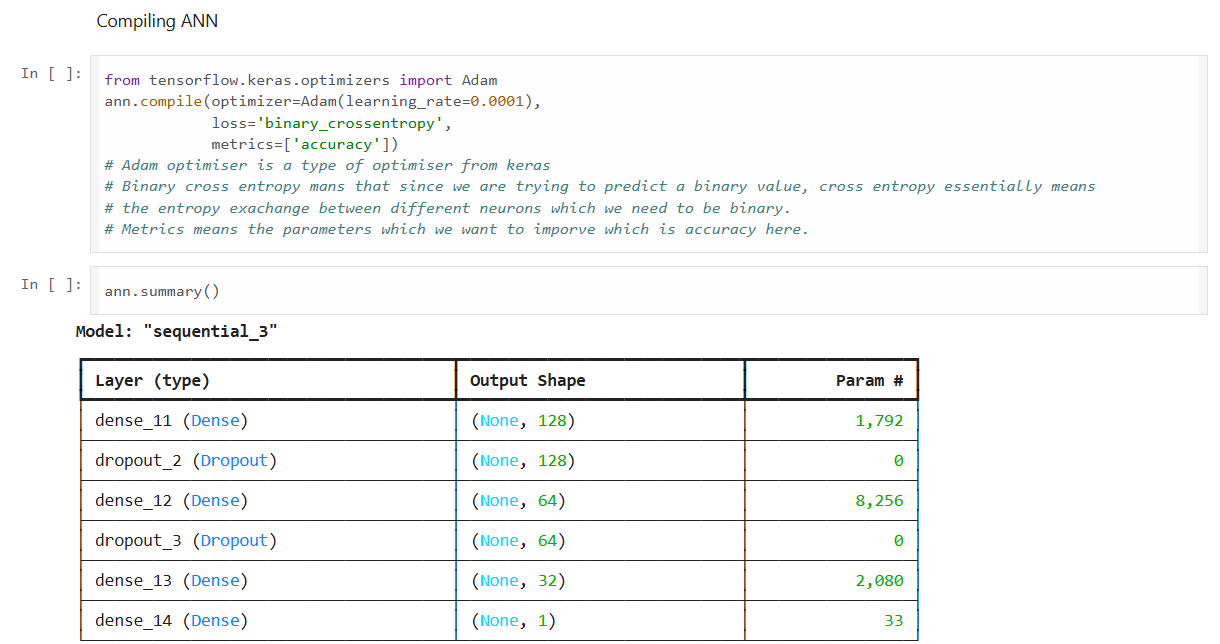The image size is (1220, 644).
Task: Select the ann.summary() code cell
Action: 649,291
